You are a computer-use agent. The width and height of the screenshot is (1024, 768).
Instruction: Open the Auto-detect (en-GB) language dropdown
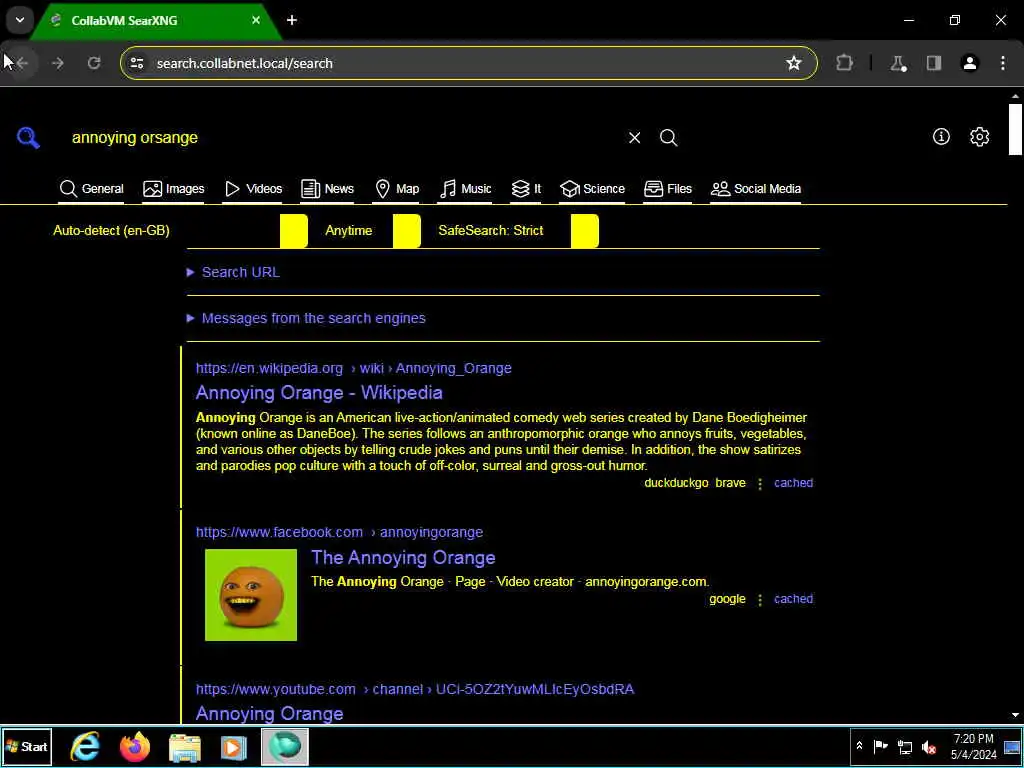tap(180, 231)
